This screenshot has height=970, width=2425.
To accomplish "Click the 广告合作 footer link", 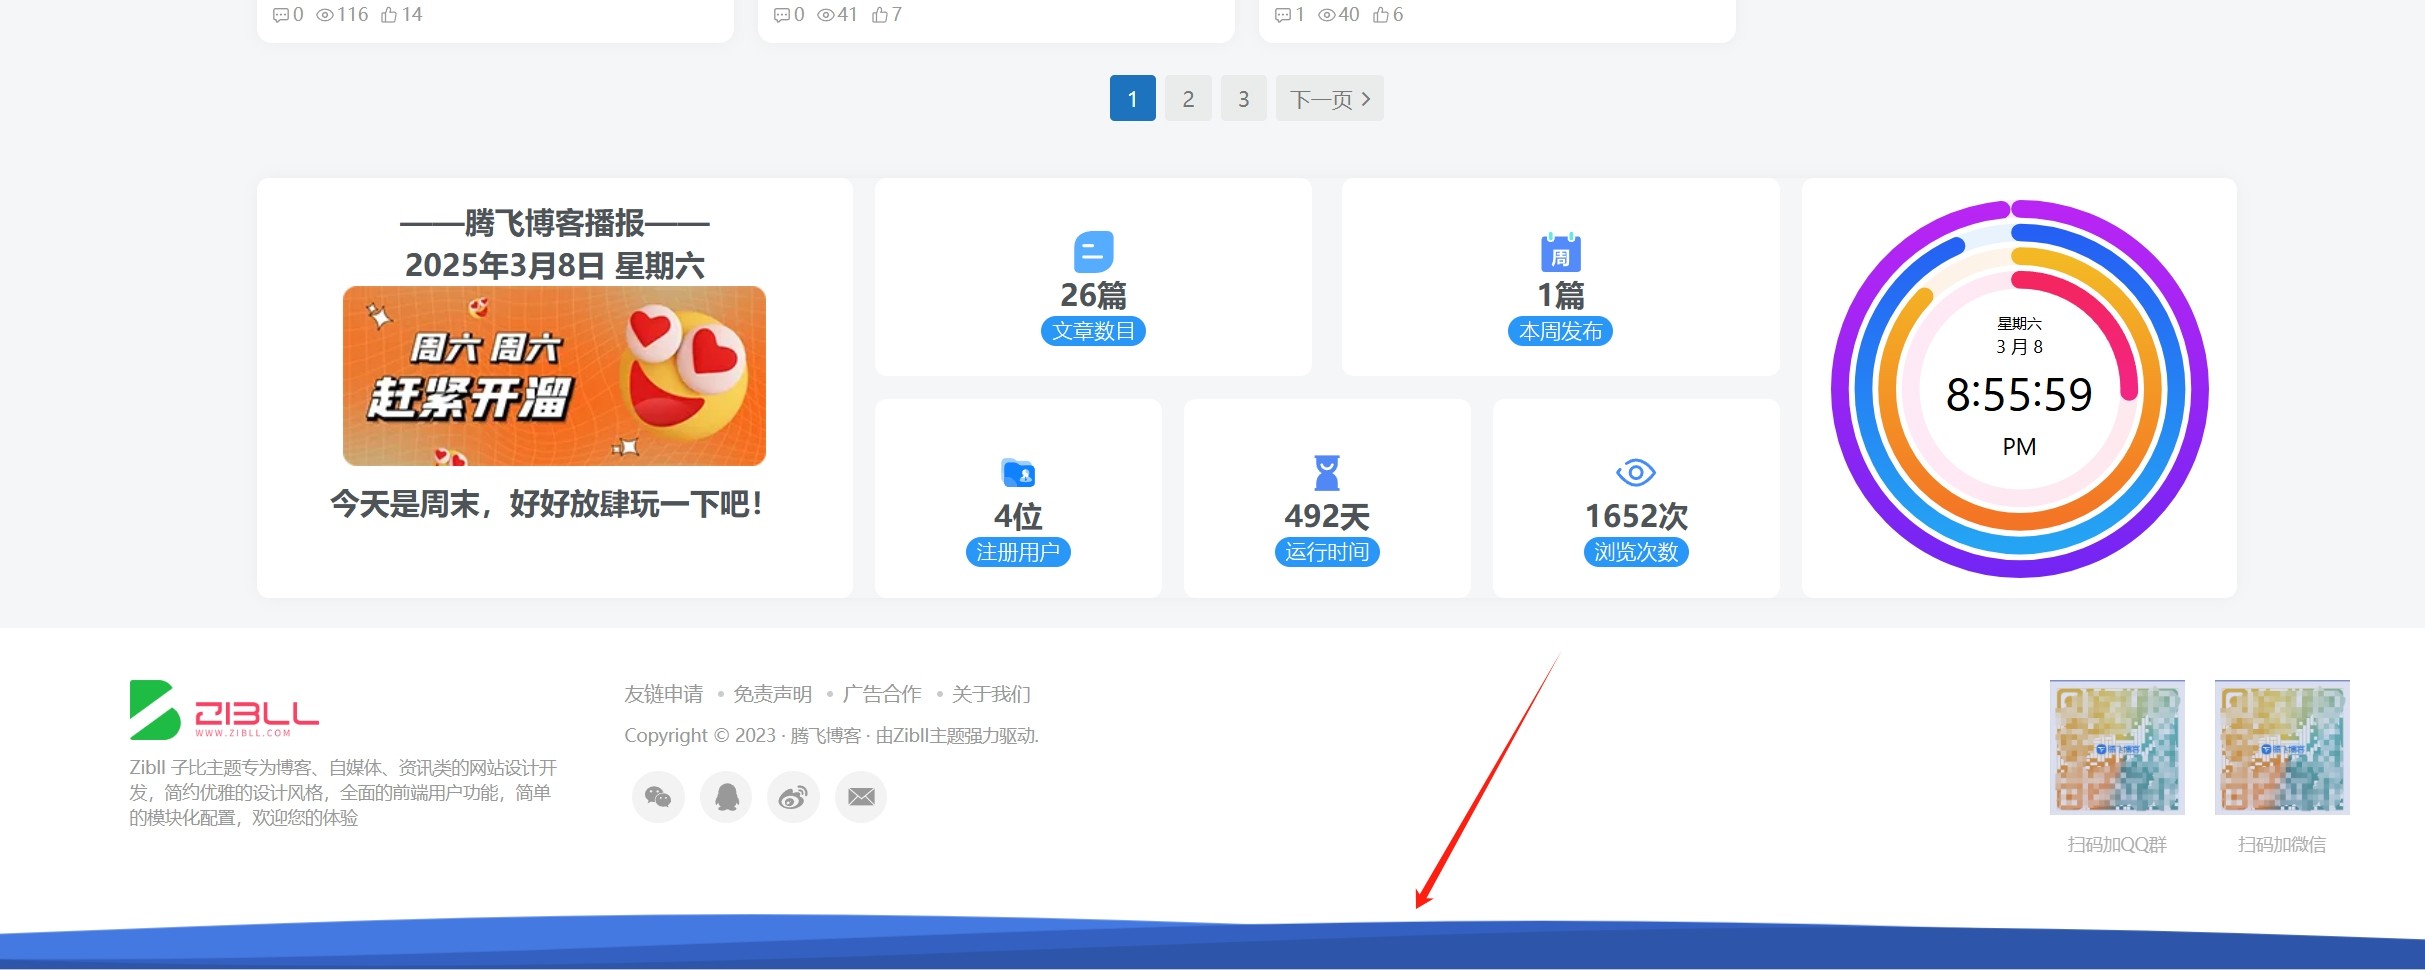I will [884, 693].
